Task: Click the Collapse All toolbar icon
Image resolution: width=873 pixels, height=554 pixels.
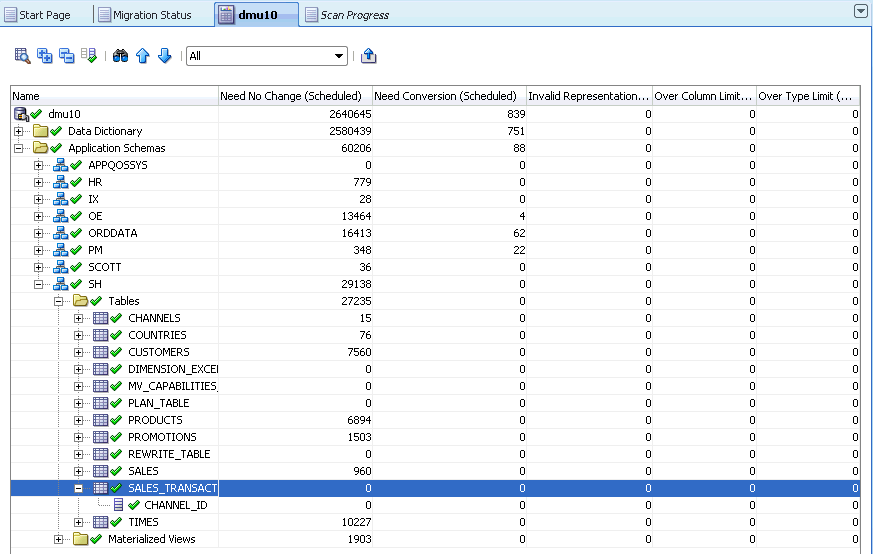Action: 67,56
